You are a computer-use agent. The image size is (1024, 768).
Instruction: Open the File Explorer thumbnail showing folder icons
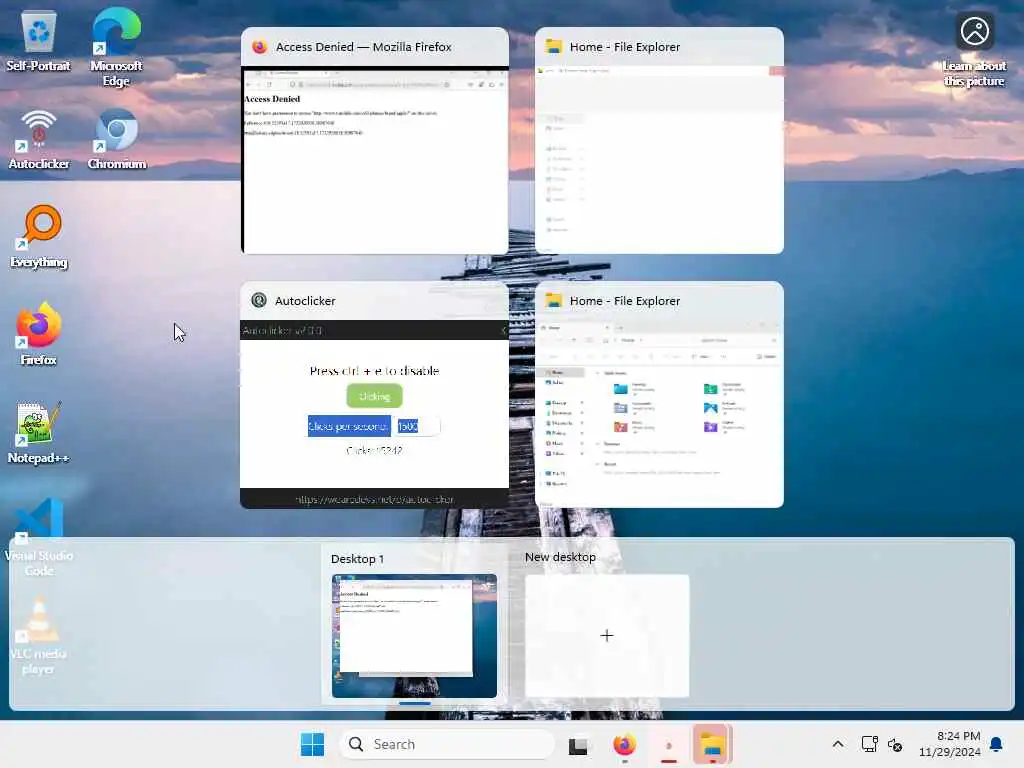tap(659, 394)
